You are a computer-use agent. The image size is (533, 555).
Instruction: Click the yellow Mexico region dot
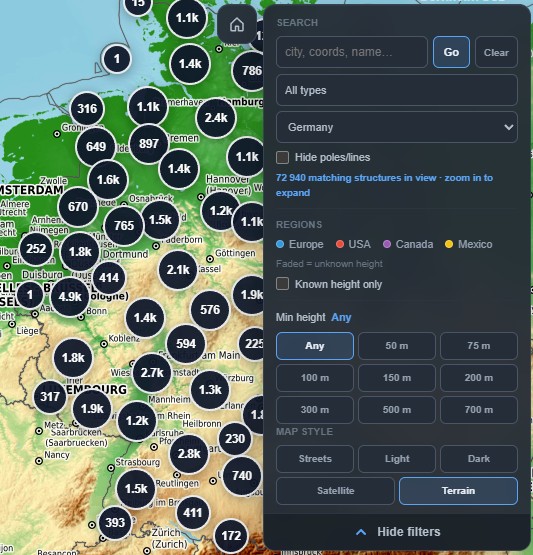coord(449,244)
